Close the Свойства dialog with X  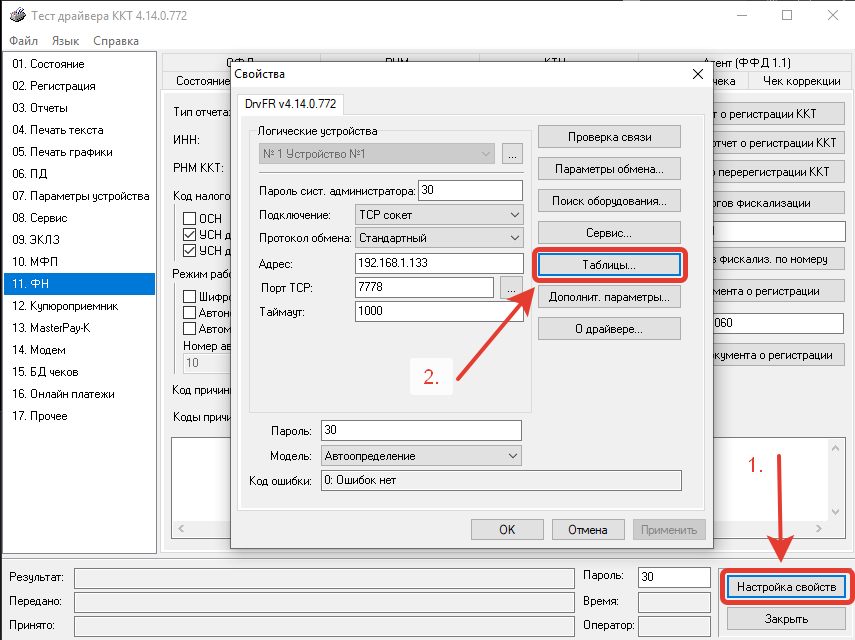coord(698,75)
